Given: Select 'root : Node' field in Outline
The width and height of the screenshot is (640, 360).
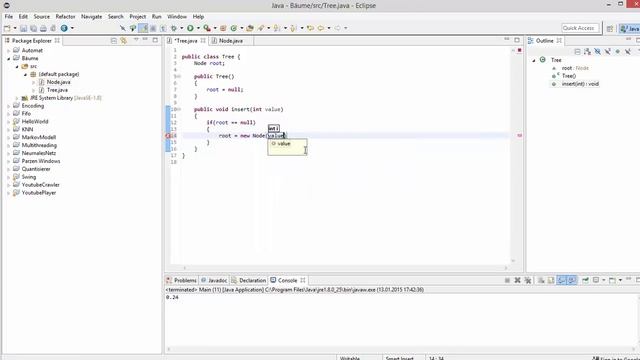Looking at the screenshot, I should [575, 68].
